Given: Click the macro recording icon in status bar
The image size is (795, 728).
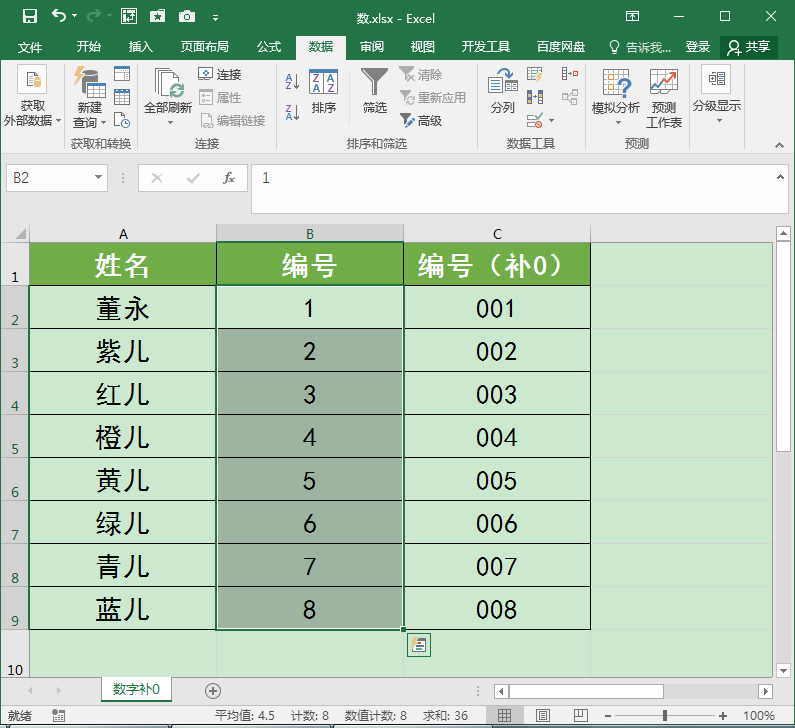Looking at the screenshot, I should pyautogui.click(x=58, y=715).
